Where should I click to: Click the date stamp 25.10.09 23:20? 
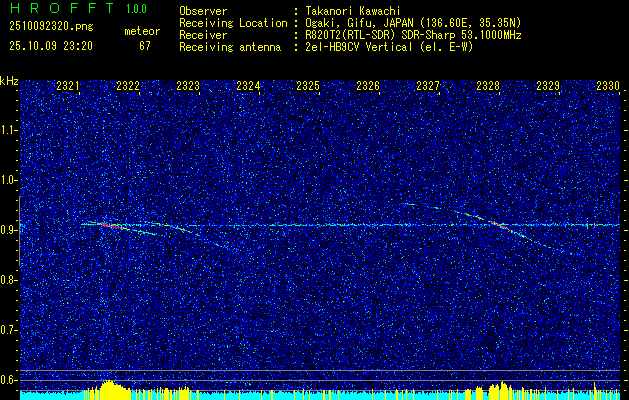pyautogui.click(x=51, y=46)
